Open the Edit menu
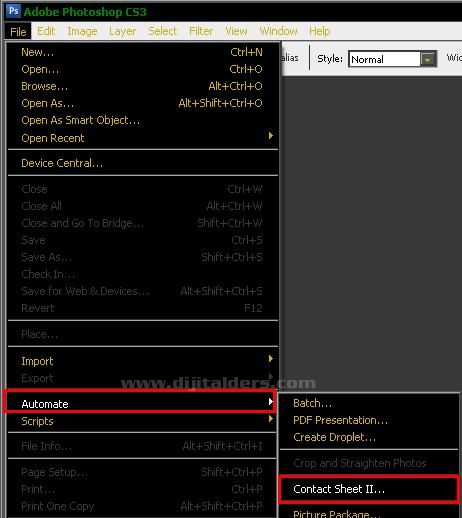Viewport: 462px width, 518px height. point(46,31)
